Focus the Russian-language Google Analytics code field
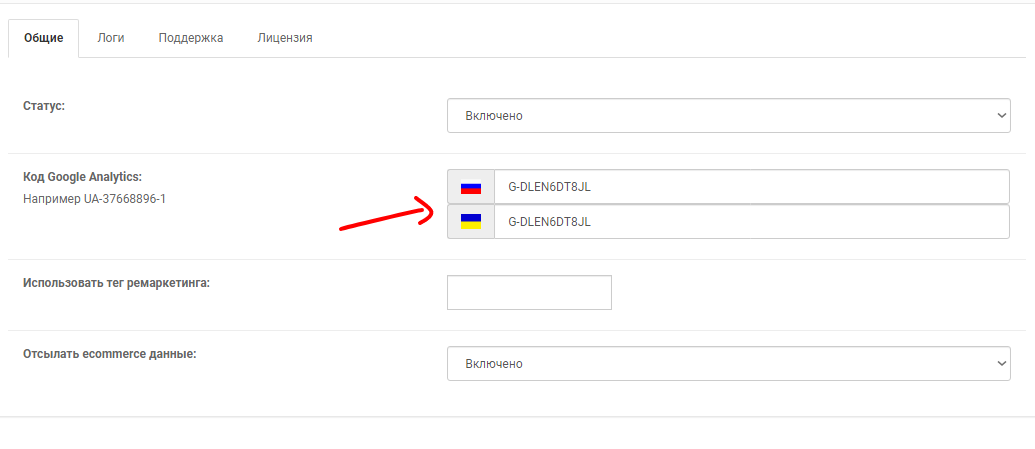The height and width of the screenshot is (449, 1035). 752,187
